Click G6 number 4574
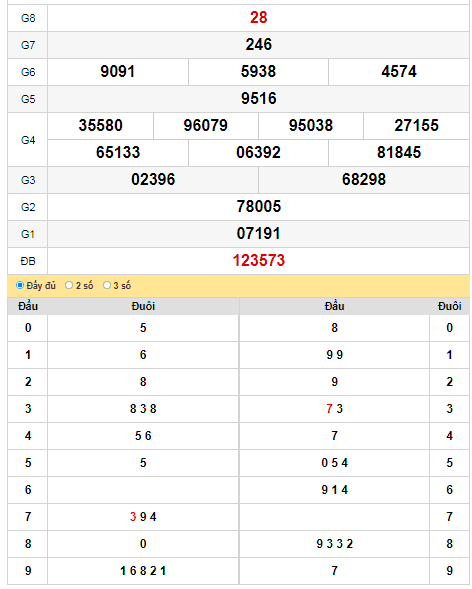472x589 pixels. [x=399, y=72]
